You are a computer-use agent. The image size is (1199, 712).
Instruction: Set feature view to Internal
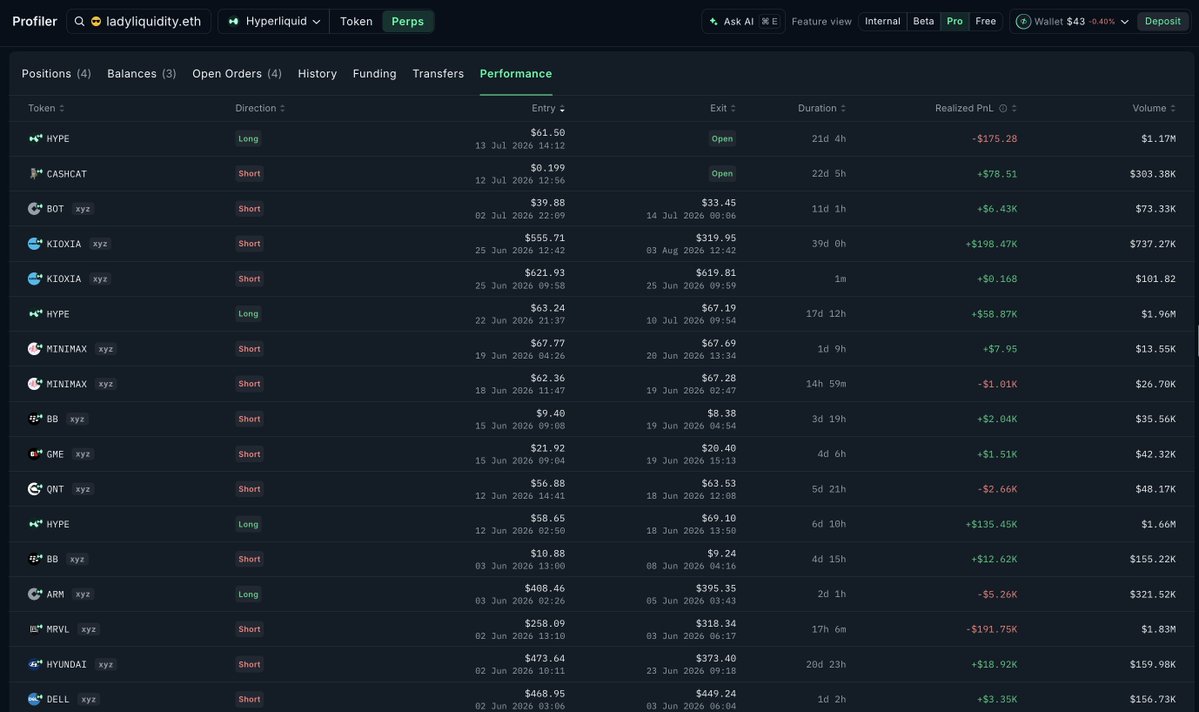click(882, 21)
